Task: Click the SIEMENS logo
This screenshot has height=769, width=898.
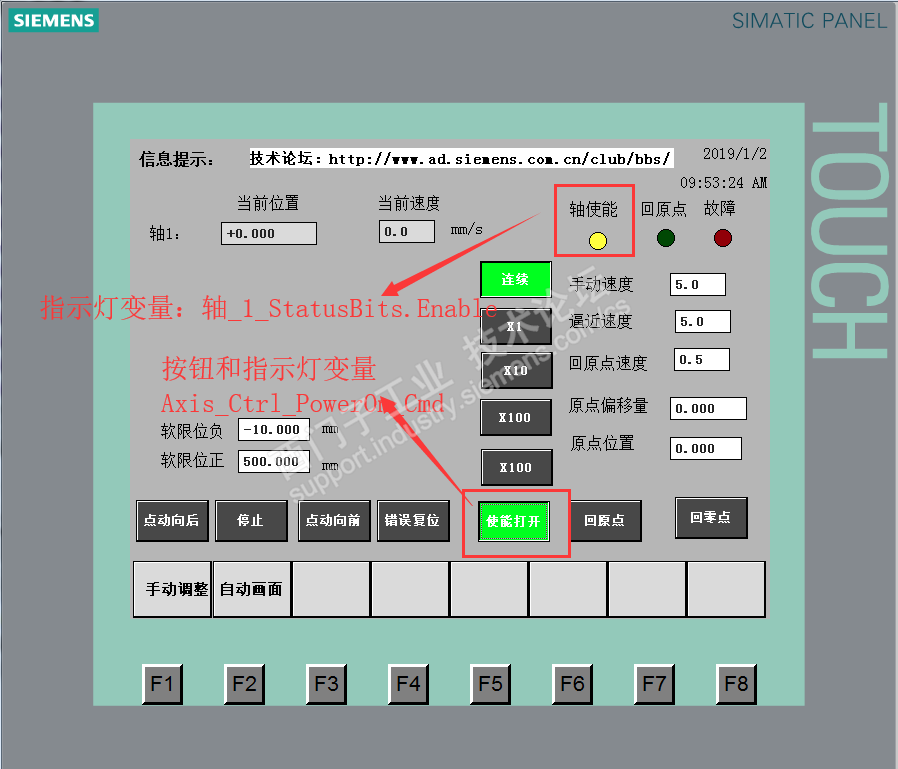Action: tap(54, 21)
